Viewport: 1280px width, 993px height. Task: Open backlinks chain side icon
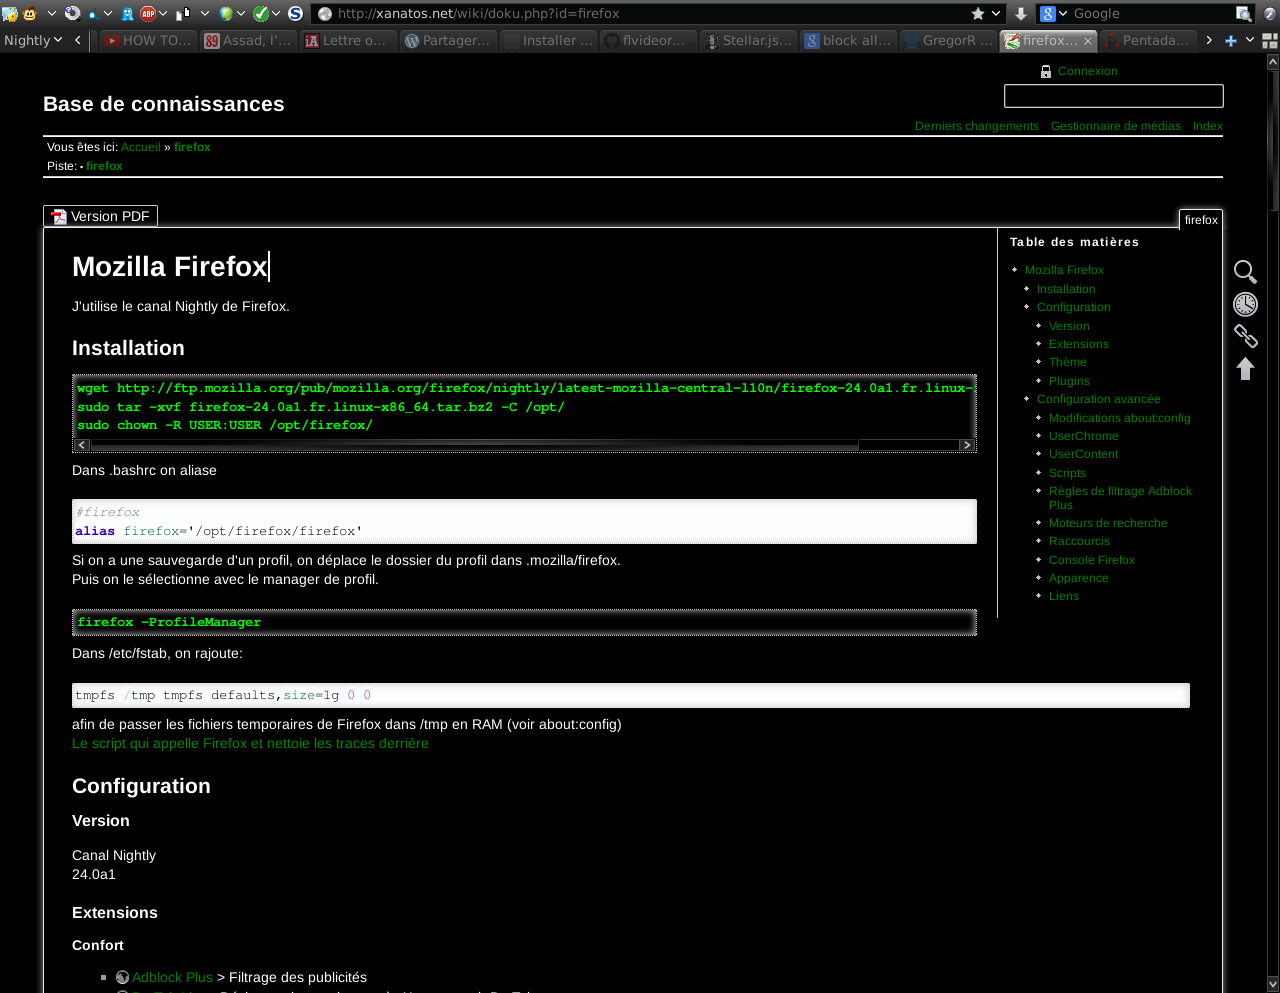pos(1245,336)
